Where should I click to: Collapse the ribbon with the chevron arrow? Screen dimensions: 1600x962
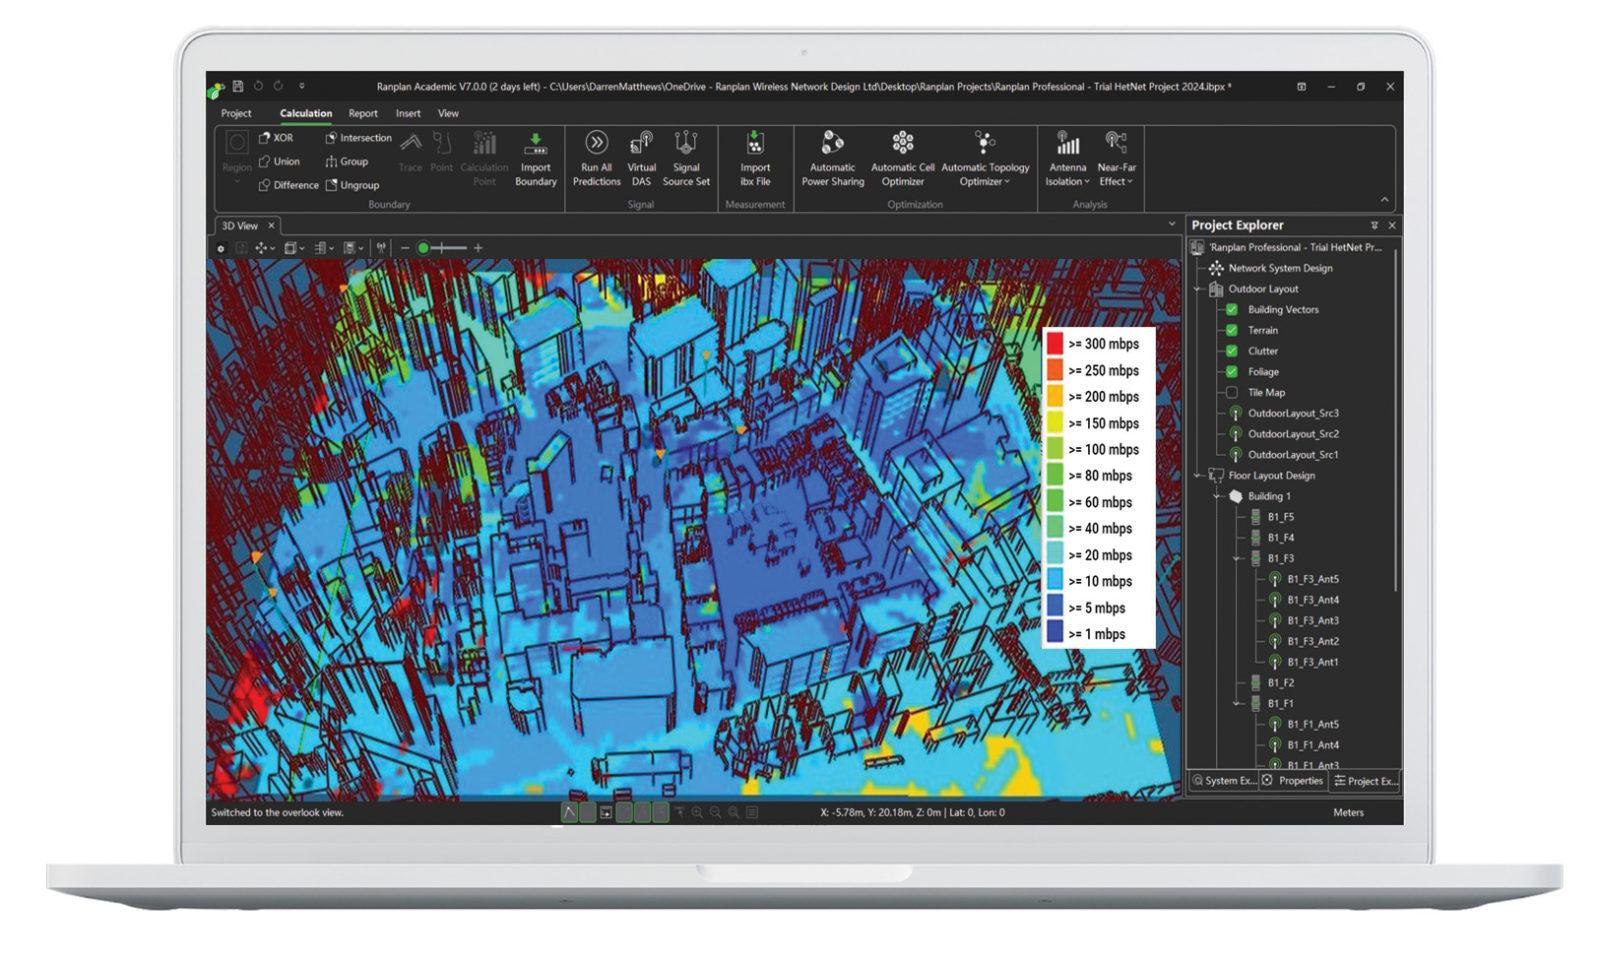coord(1384,200)
